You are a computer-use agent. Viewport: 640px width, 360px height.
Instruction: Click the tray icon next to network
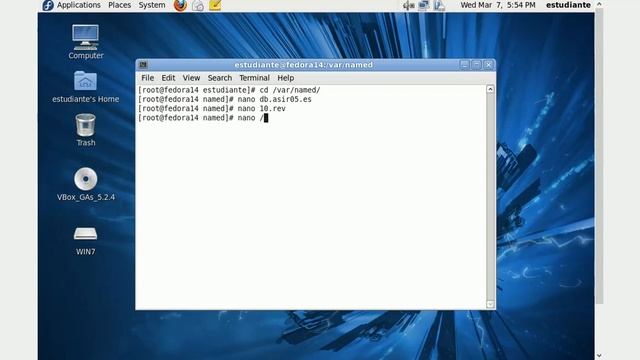[x=439, y=5]
